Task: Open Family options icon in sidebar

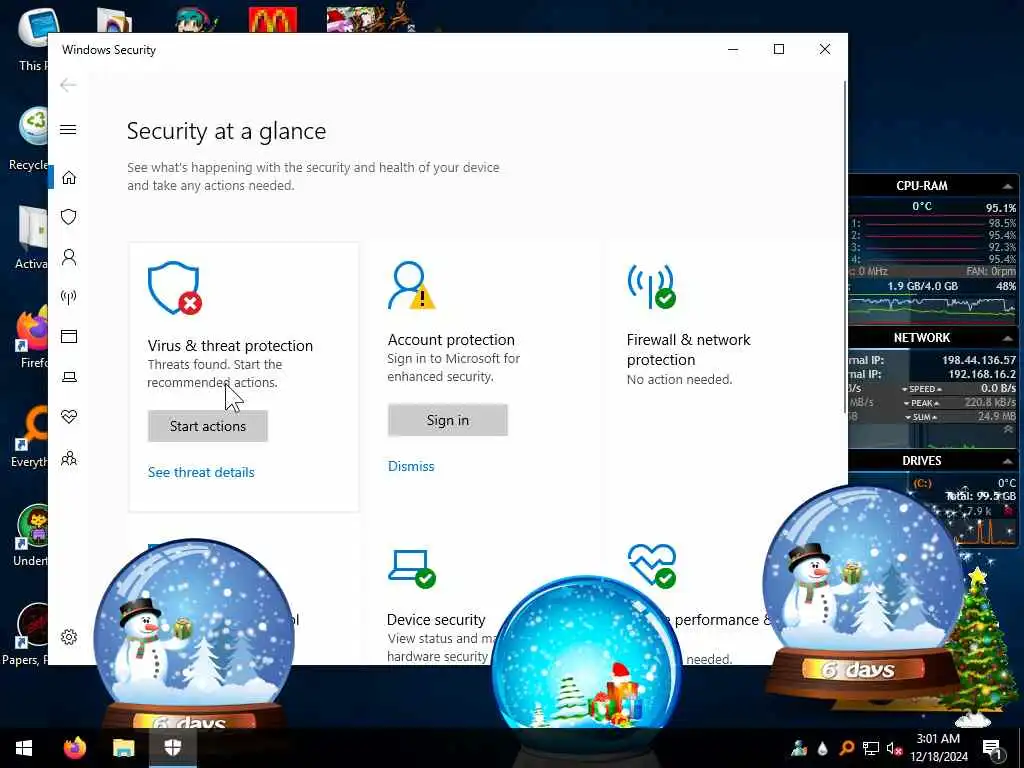Action: (69, 458)
